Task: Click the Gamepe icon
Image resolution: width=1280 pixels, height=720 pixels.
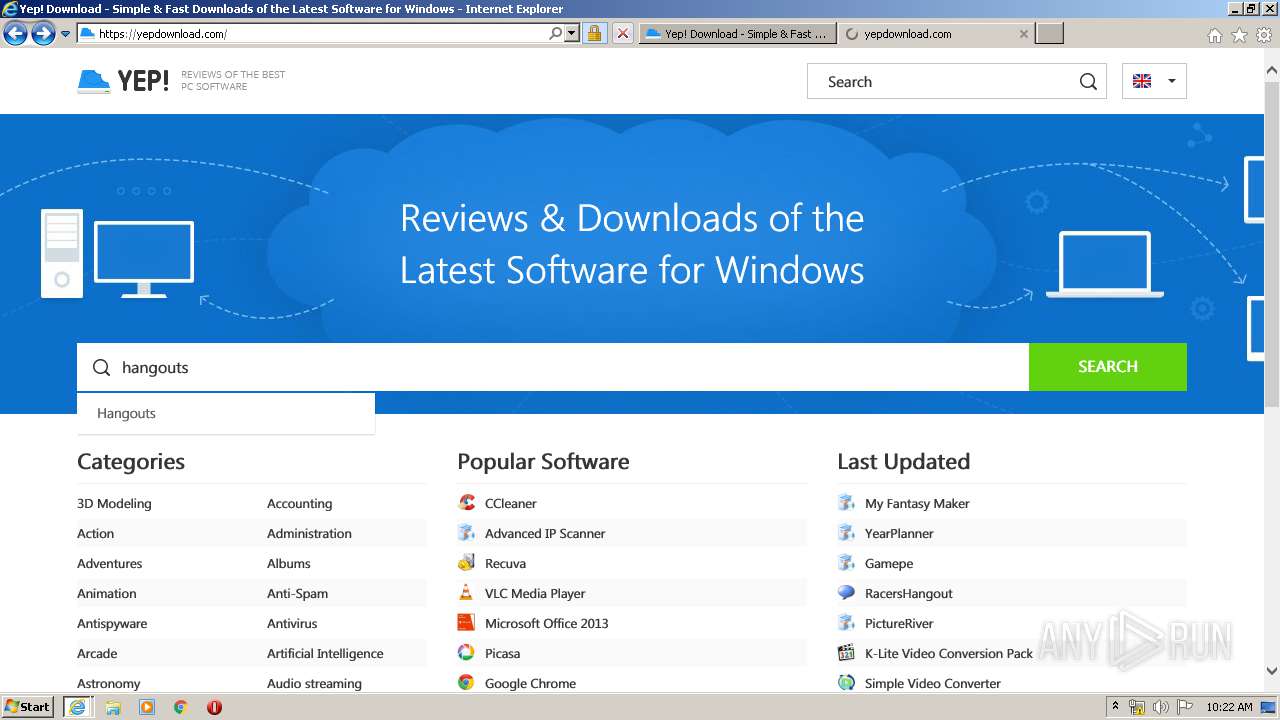Action: click(846, 563)
